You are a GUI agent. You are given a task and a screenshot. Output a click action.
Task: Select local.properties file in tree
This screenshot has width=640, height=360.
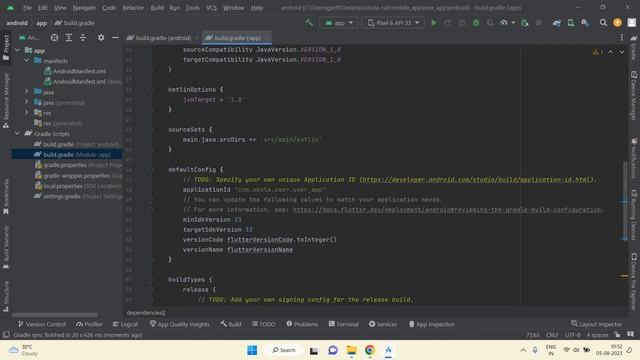pyautogui.click(x=78, y=186)
